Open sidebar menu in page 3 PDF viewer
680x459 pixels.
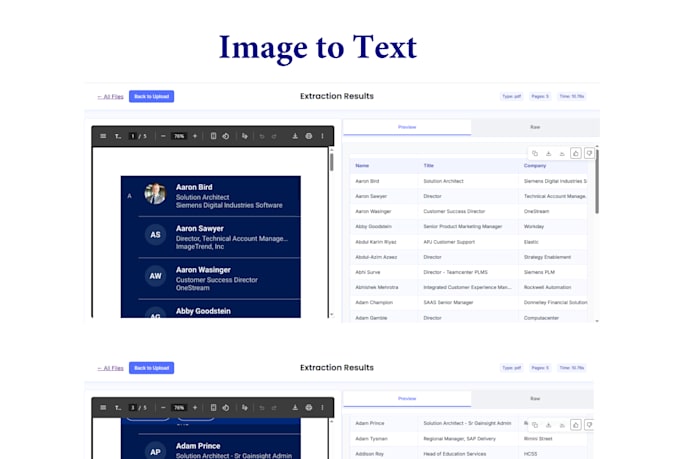point(103,408)
